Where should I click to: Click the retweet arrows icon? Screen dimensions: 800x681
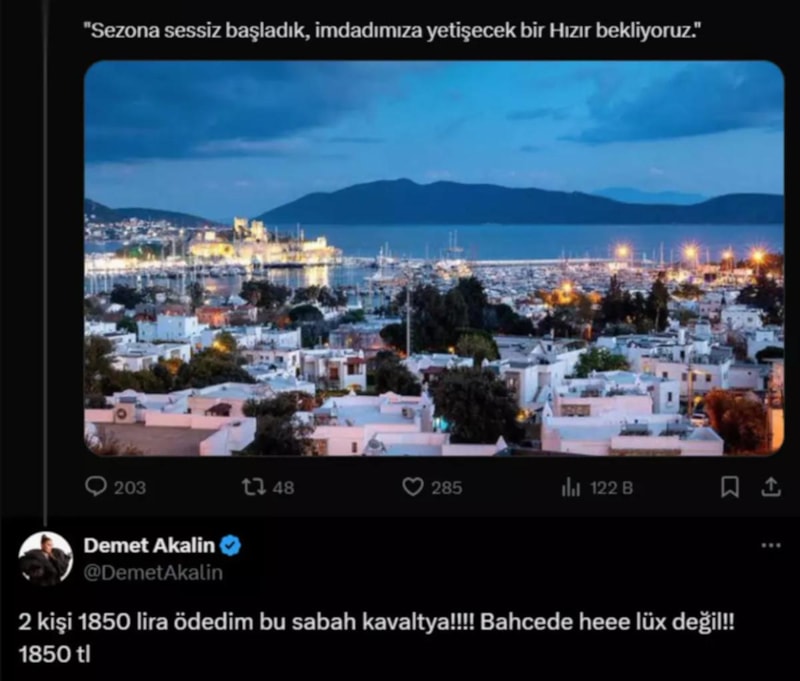[x=254, y=487]
